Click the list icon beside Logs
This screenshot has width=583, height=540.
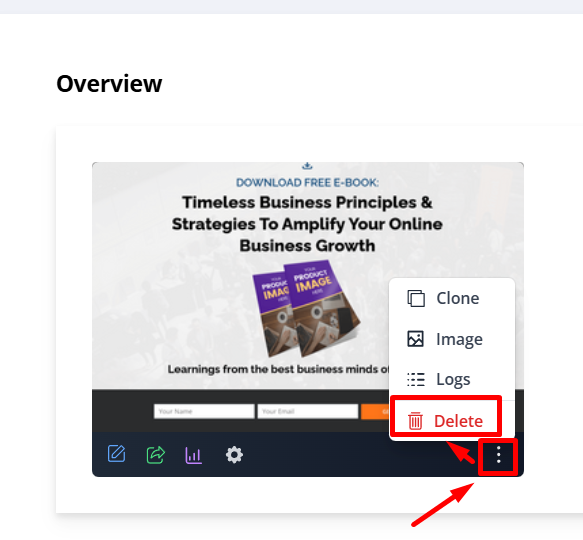416,380
